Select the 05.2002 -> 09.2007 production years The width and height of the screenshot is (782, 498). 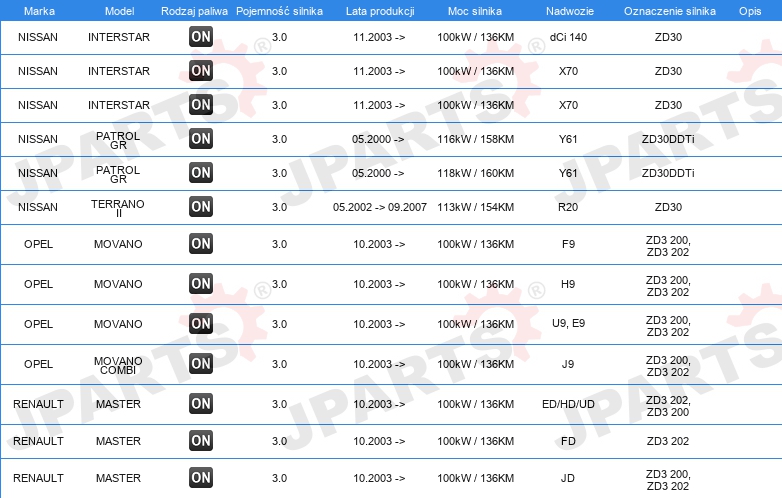click(380, 207)
